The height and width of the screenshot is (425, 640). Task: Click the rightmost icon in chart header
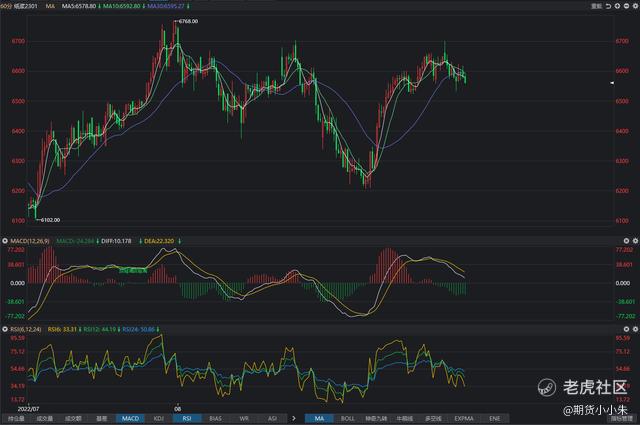pyautogui.click(x=633, y=5)
